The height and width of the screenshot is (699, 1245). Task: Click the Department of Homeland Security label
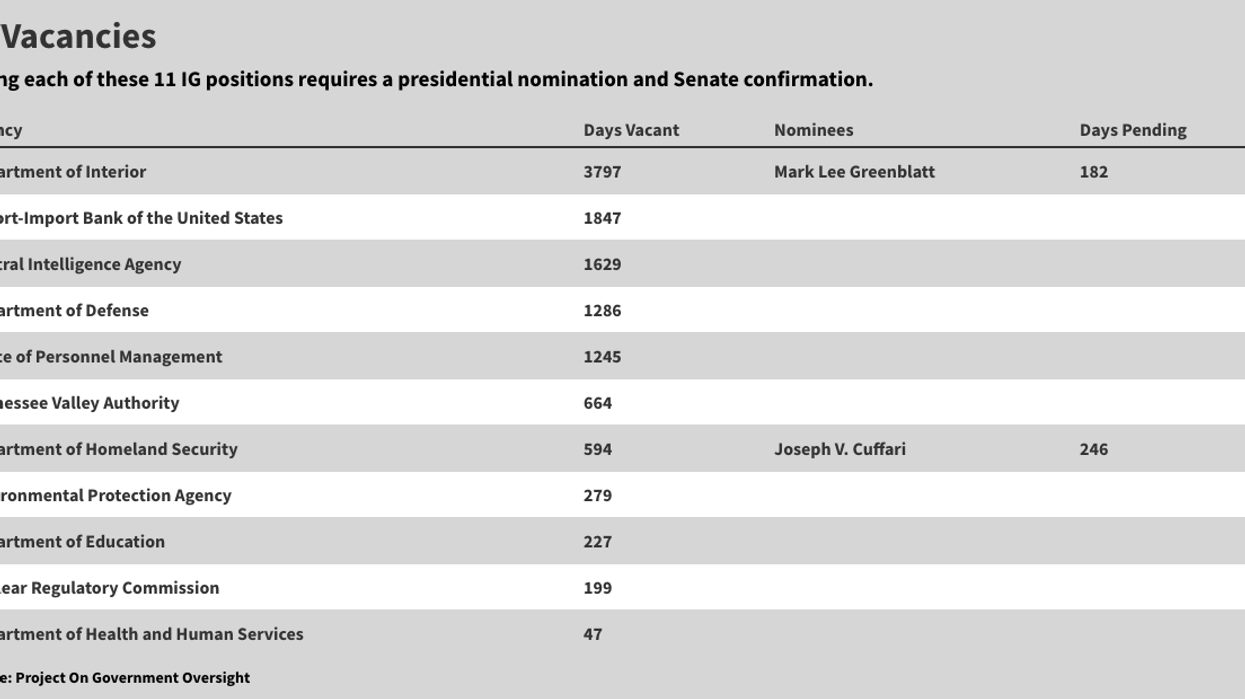[118, 449]
